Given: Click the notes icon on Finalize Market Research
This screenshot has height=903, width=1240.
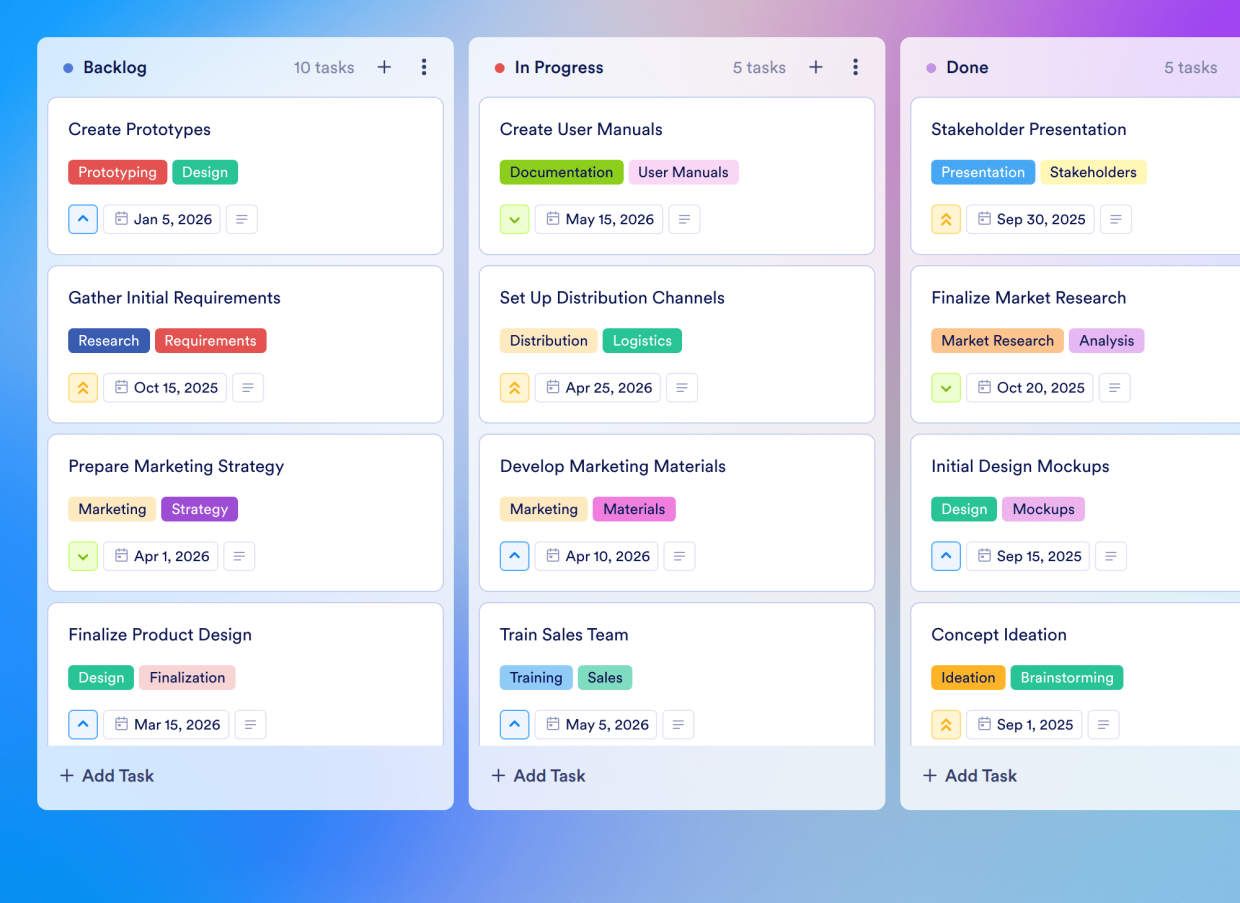Looking at the screenshot, I should coord(1114,387).
